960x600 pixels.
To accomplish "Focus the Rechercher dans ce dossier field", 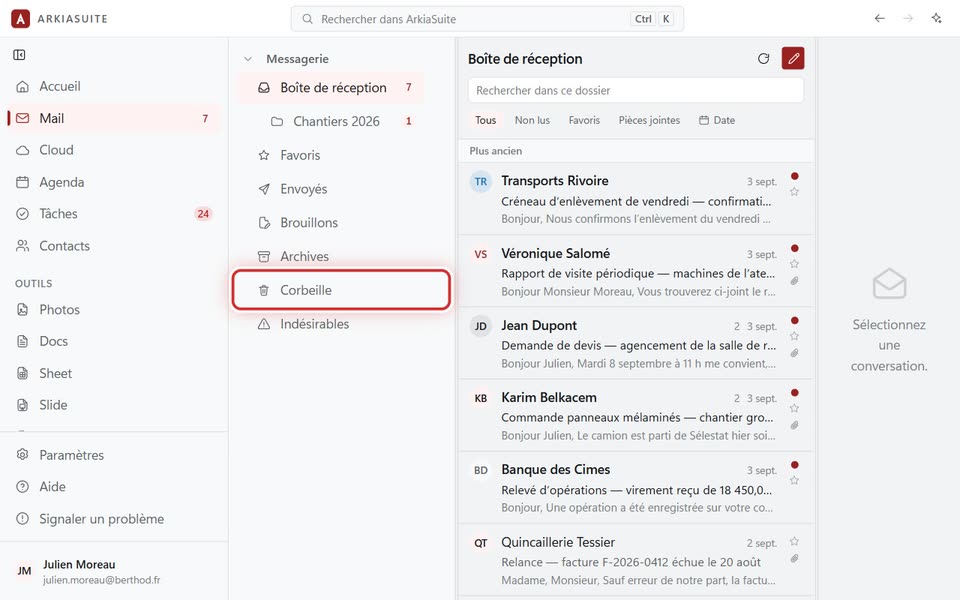I will tap(636, 91).
